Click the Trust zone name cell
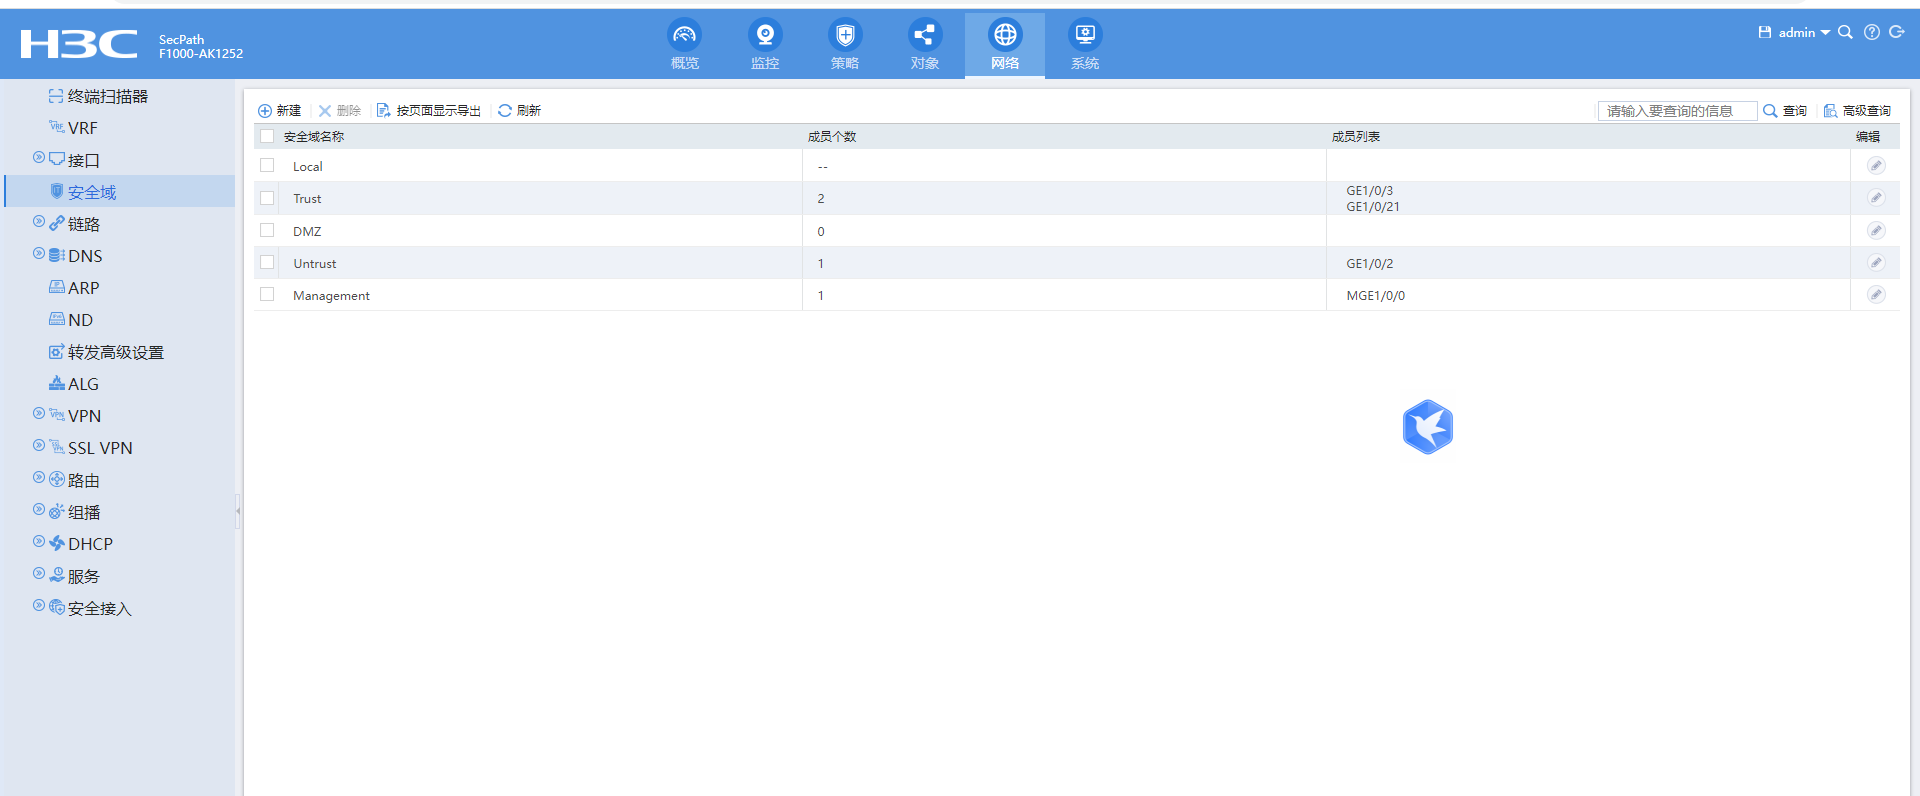This screenshot has height=796, width=1920. pyautogui.click(x=307, y=199)
